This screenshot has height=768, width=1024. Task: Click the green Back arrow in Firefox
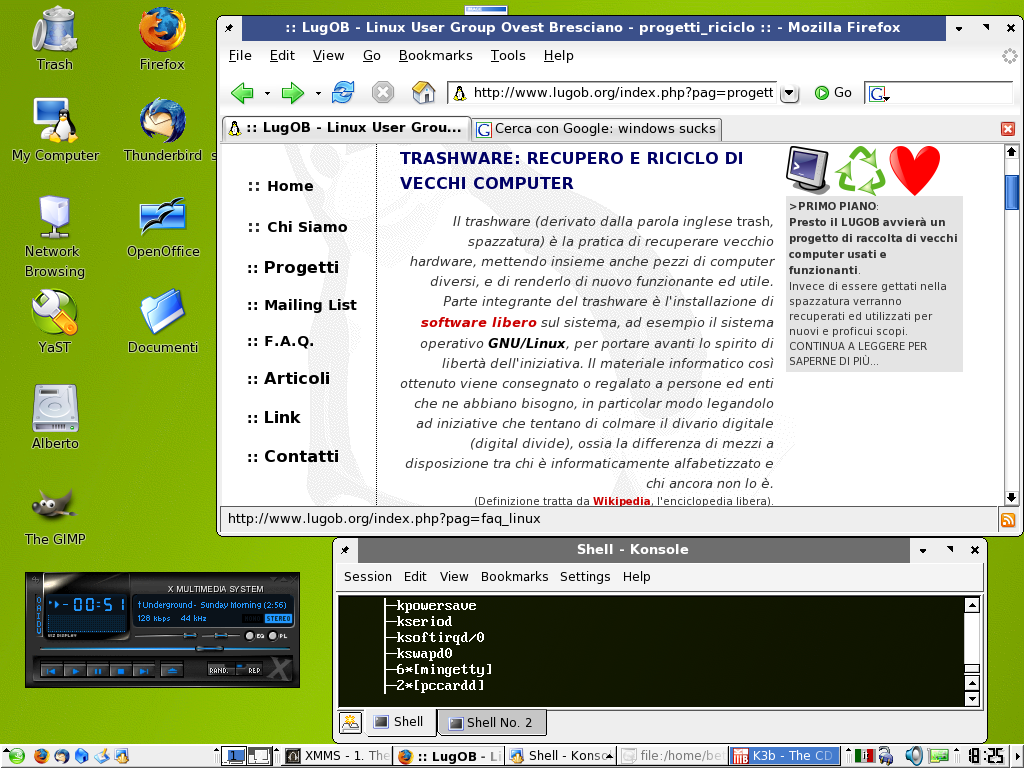(242, 93)
